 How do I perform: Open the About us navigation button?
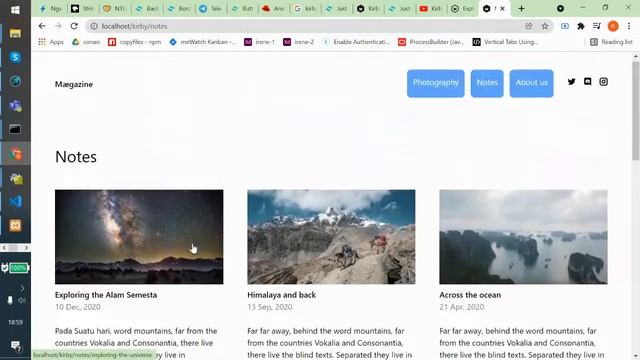(531, 83)
